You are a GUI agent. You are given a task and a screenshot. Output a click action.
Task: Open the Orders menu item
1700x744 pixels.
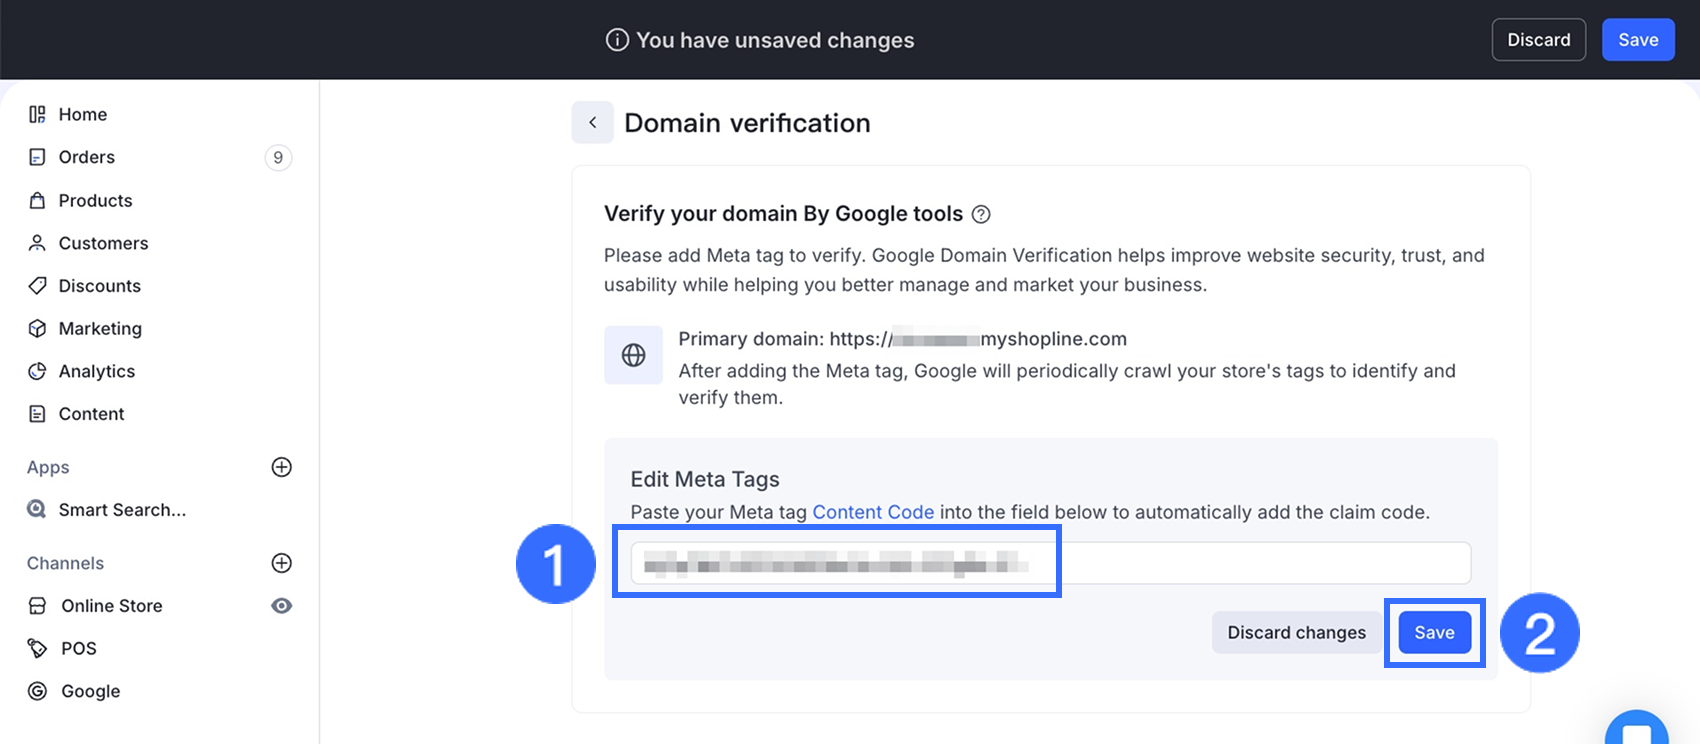[x=87, y=157]
